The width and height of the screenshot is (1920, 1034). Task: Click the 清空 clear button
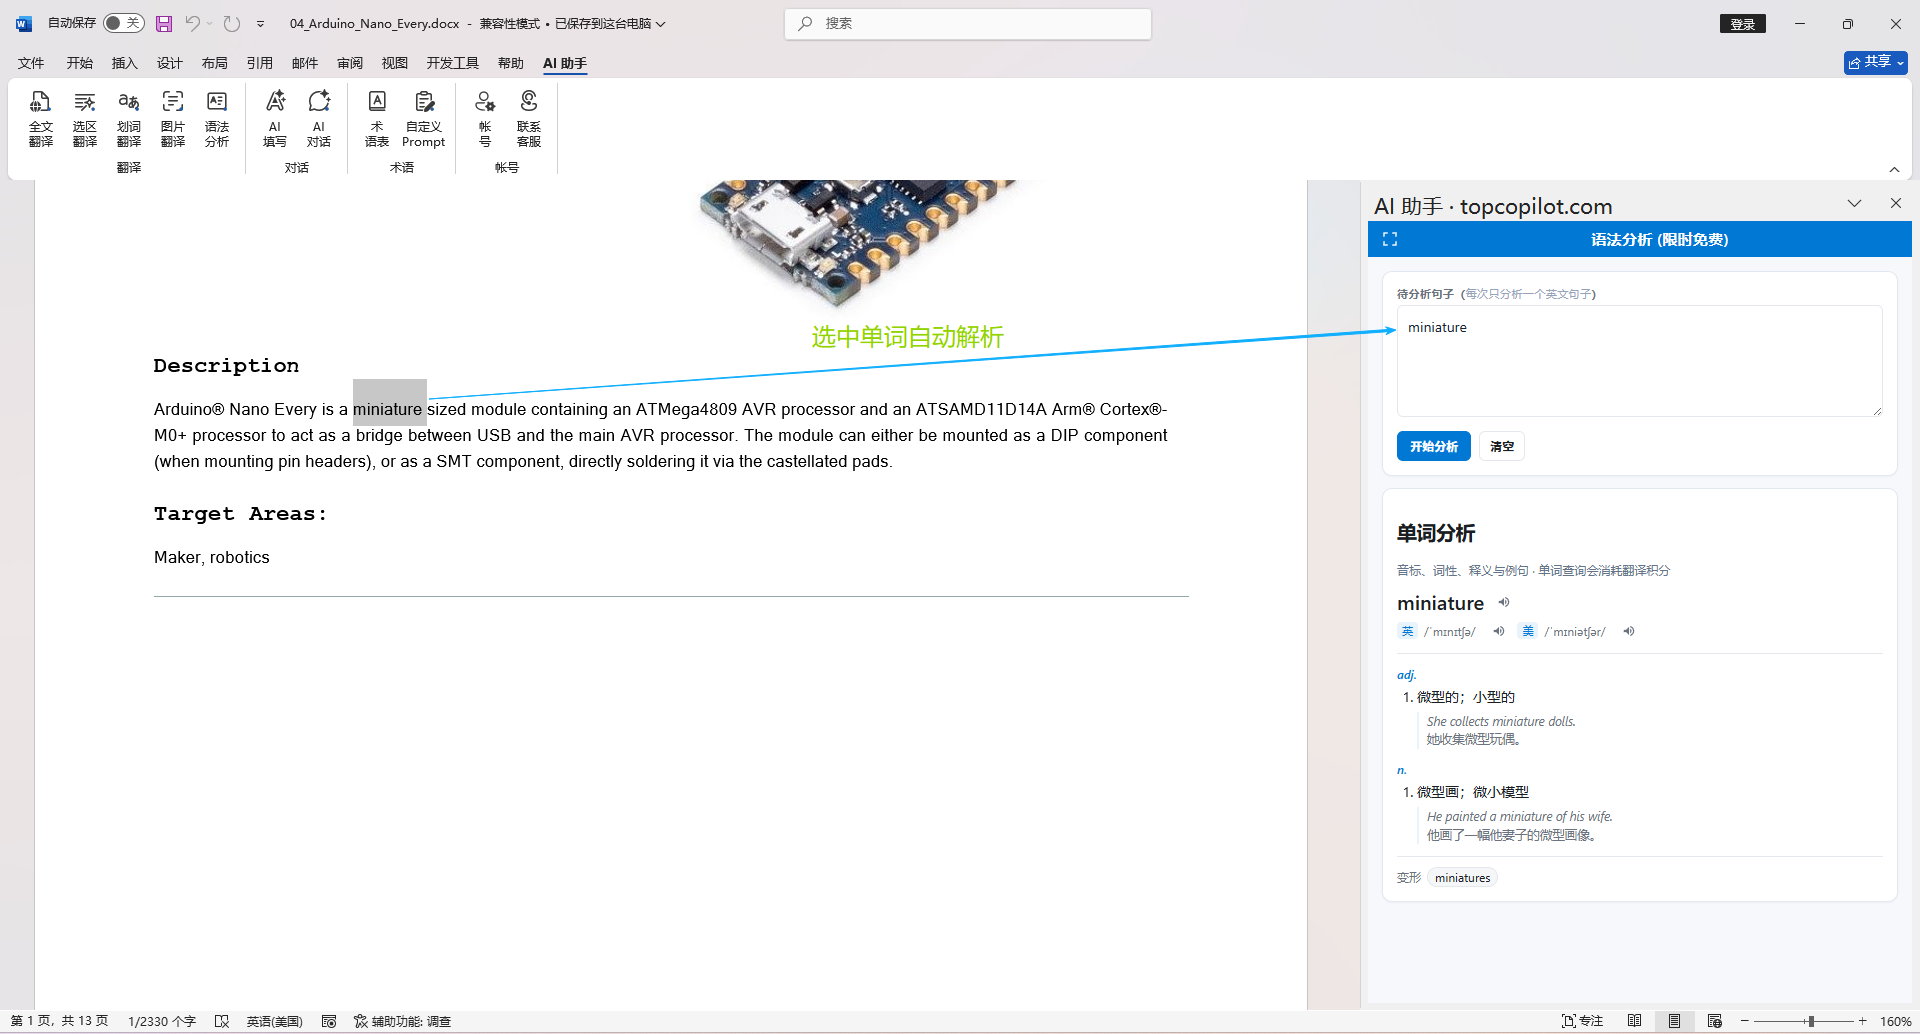click(1502, 446)
